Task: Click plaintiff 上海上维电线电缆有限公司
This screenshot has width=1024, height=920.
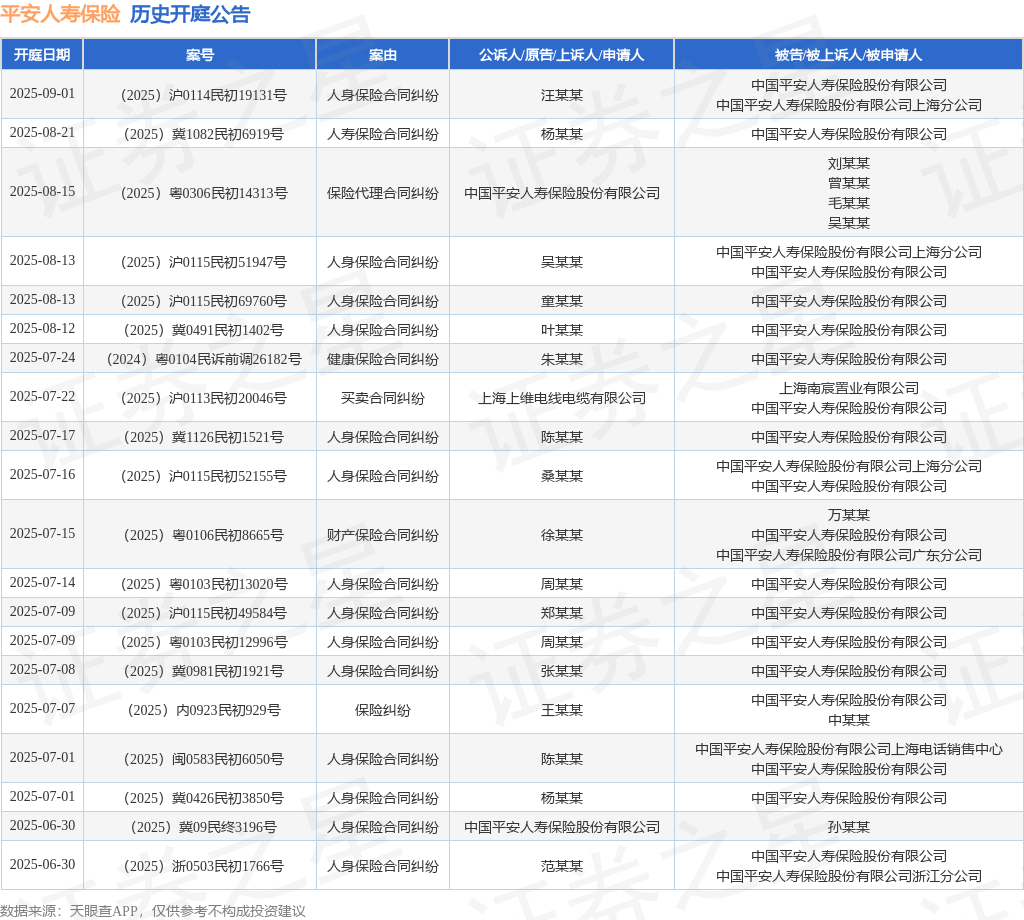Action: [562, 398]
